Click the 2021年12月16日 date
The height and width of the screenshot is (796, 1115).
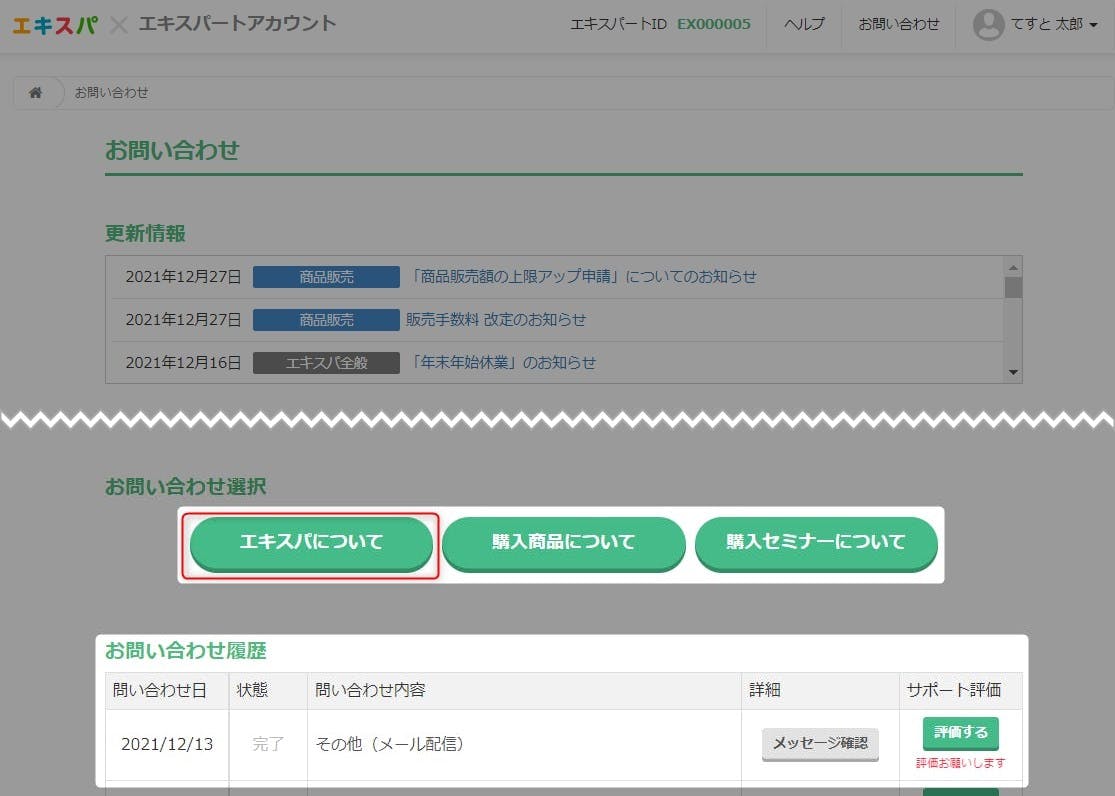[x=183, y=363]
